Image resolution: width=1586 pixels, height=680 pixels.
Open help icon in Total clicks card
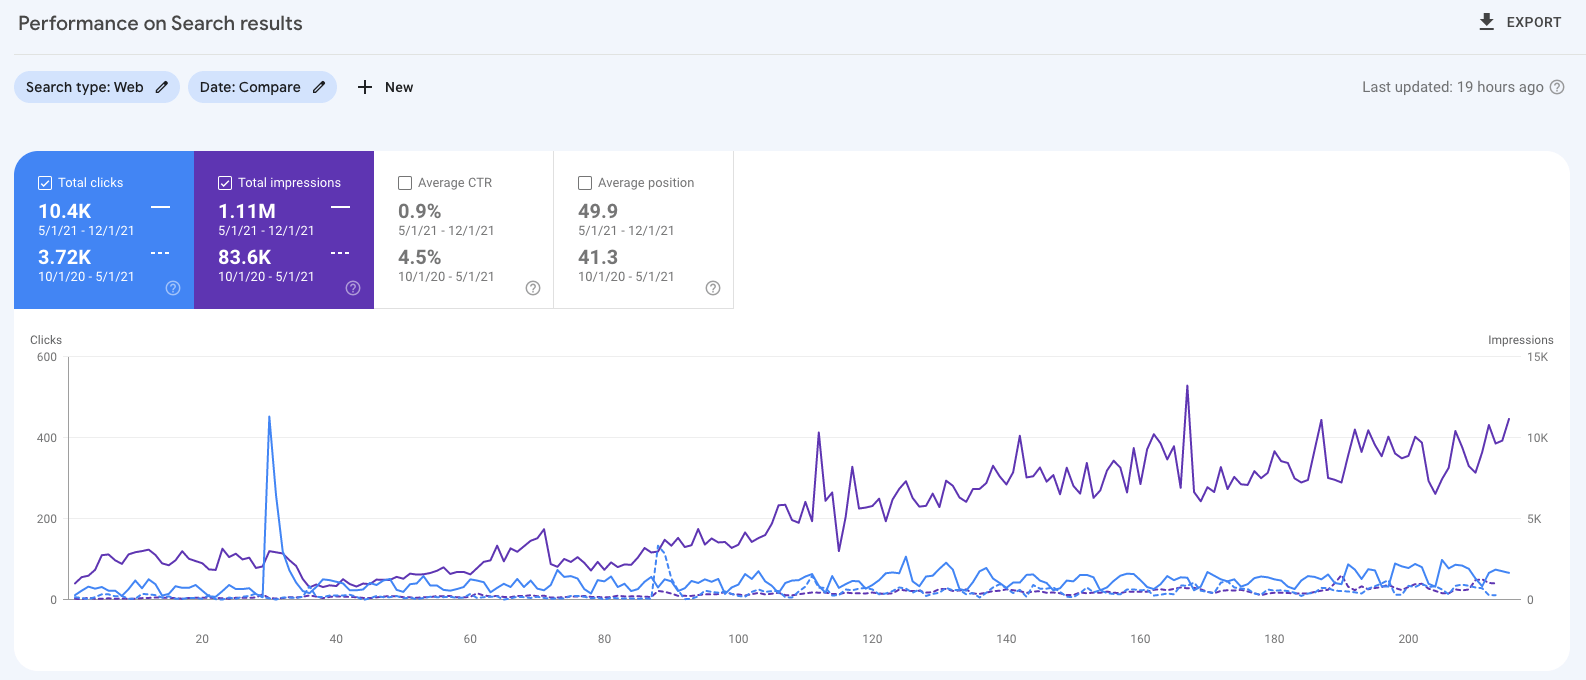click(173, 288)
